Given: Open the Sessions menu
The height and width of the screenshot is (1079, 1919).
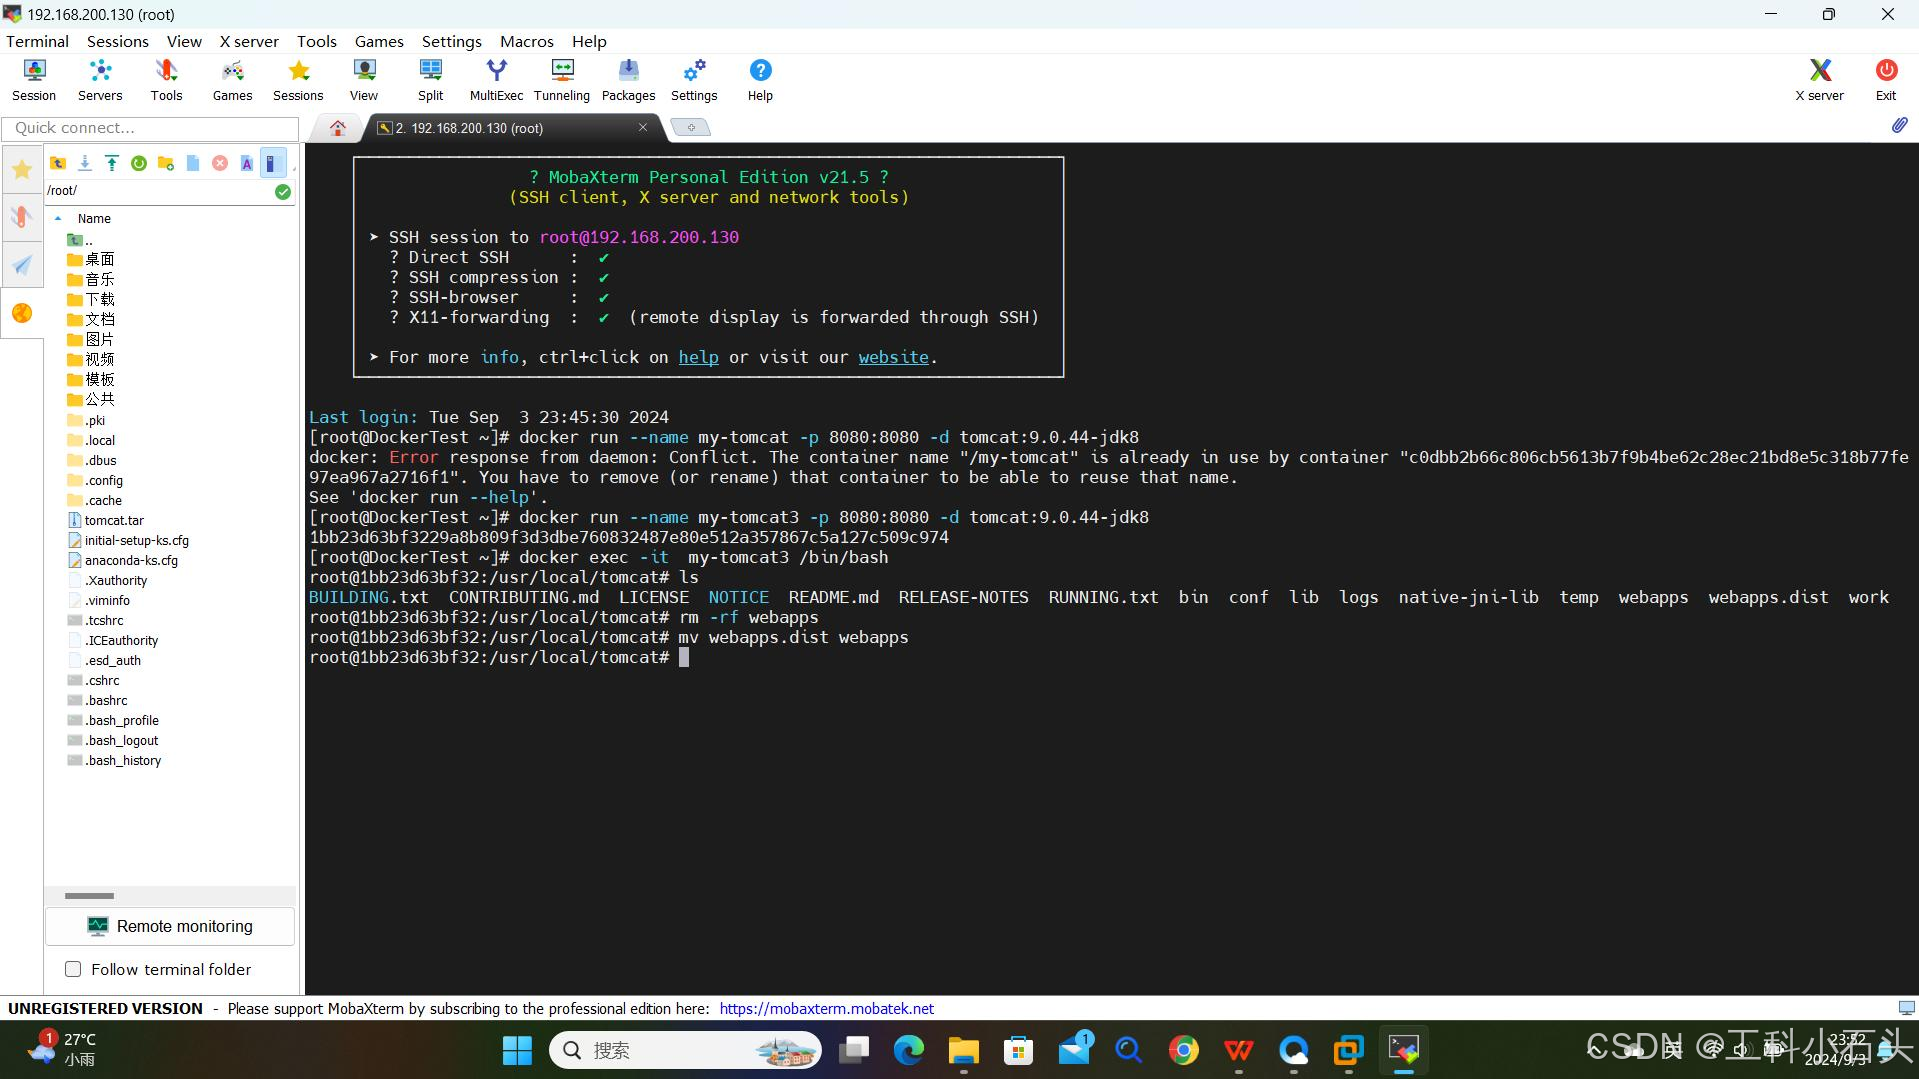Looking at the screenshot, I should click(117, 41).
